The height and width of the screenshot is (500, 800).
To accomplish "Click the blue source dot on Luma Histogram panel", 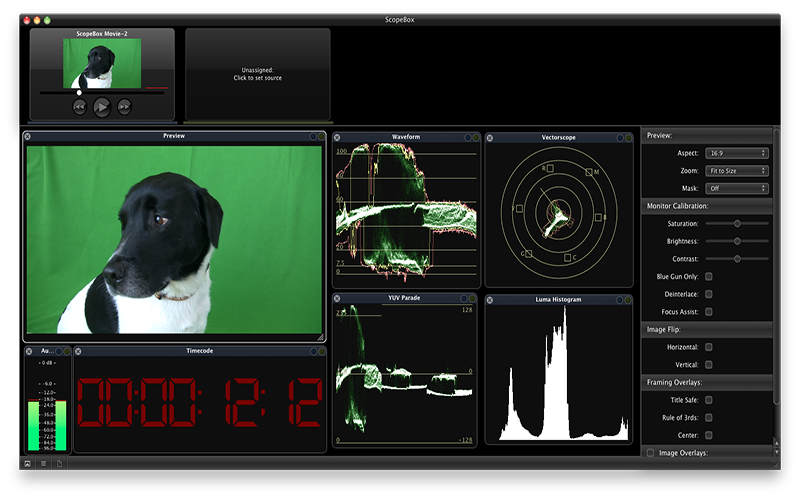I will pos(619,300).
